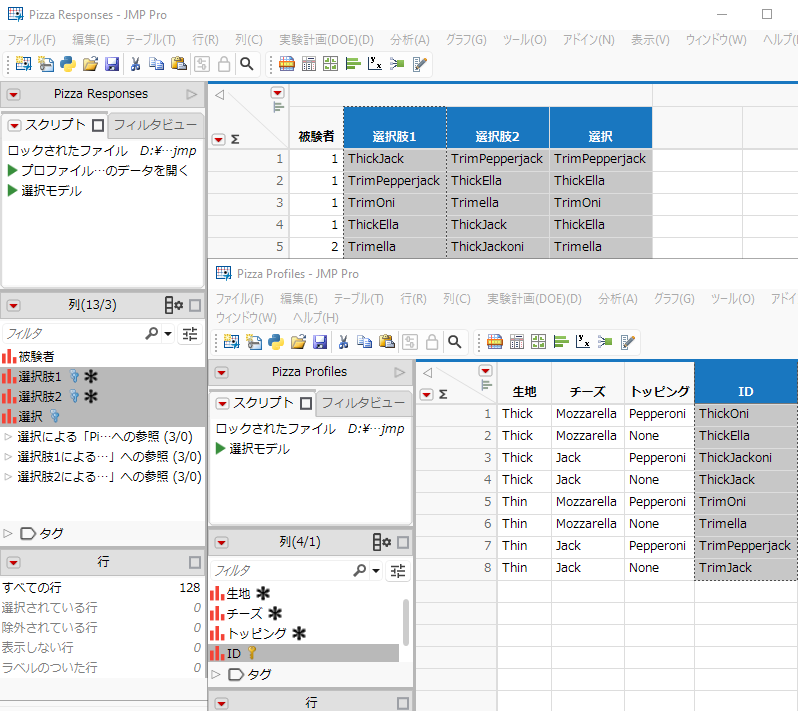
Task: Click New Script icon in Pizza Responses toolbar
Action: pyautogui.click(x=46, y=64)
